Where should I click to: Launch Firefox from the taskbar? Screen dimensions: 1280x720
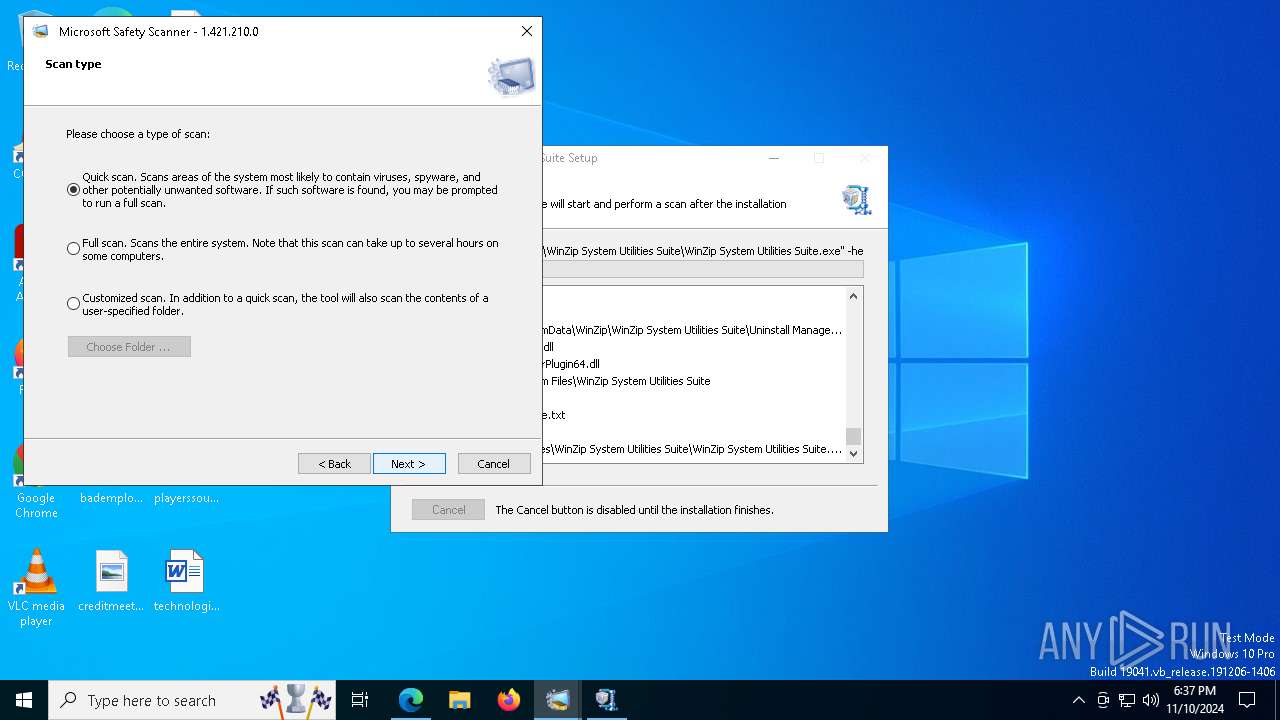(x=509, y=700)
